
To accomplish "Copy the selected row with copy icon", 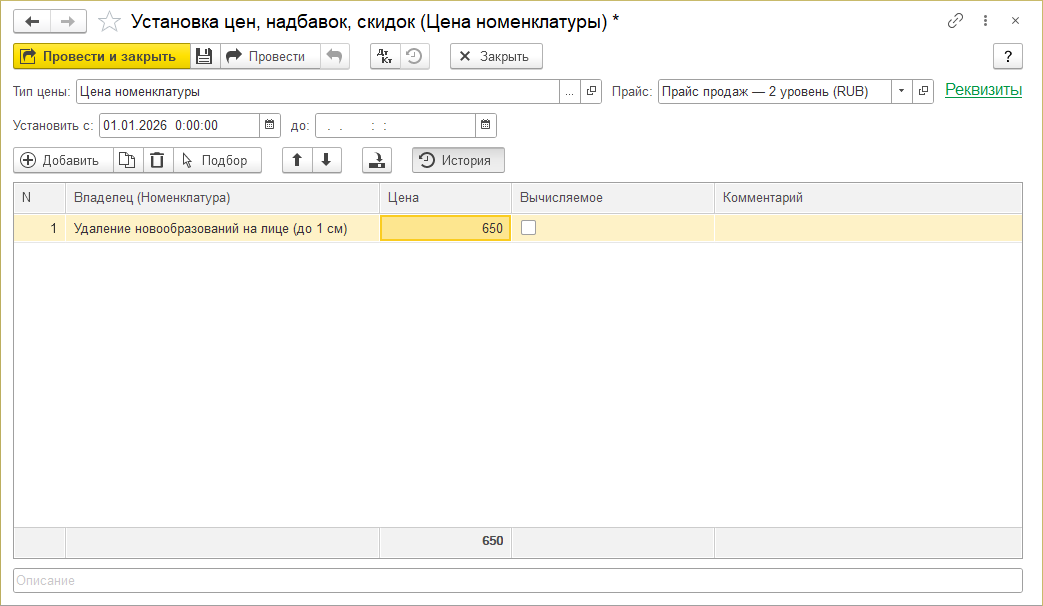I will click(127, 160).
